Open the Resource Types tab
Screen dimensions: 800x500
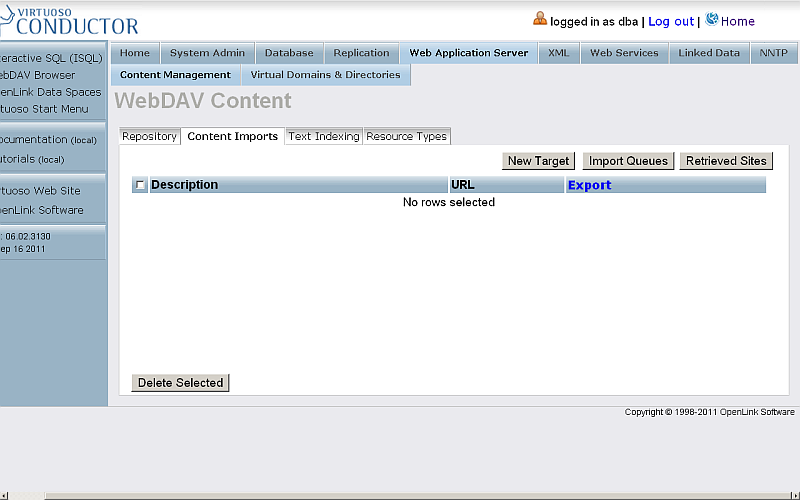point(406,137)
